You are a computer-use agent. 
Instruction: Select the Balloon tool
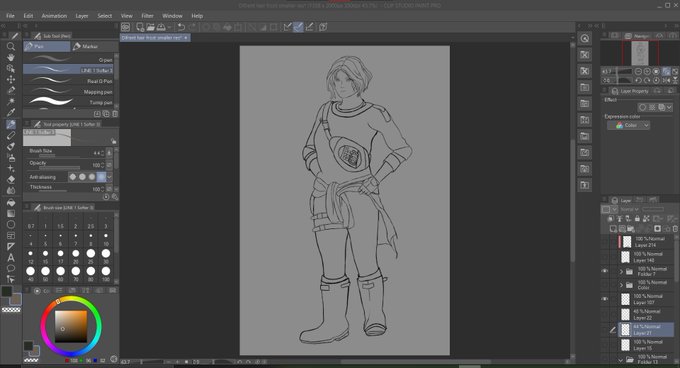coord(11,269)
